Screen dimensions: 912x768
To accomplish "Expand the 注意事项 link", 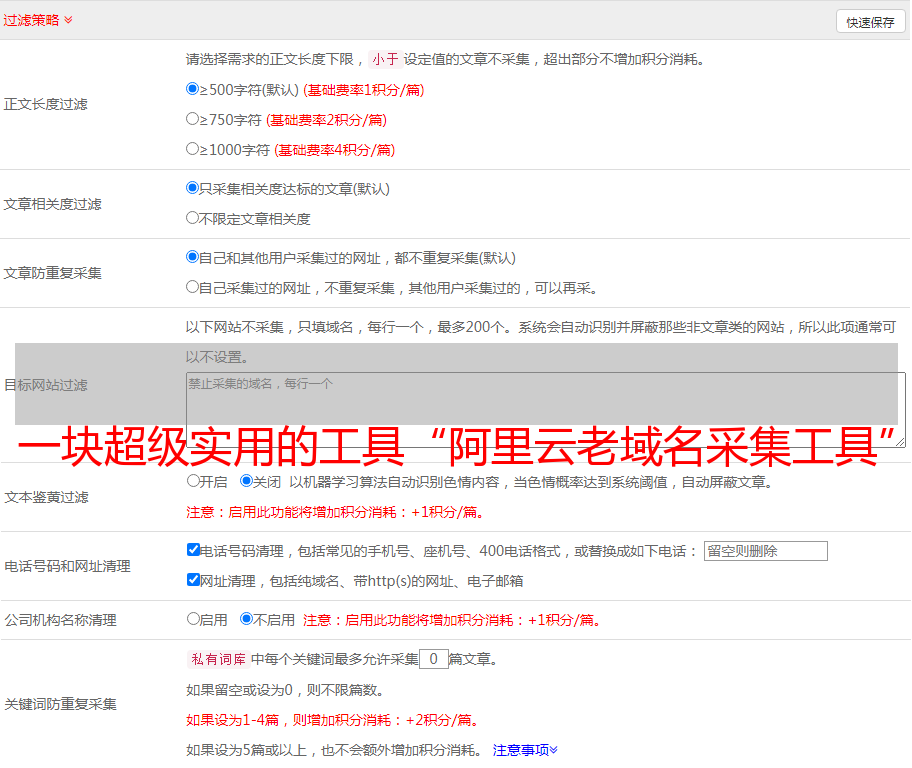I will click(x=525, y=750).
